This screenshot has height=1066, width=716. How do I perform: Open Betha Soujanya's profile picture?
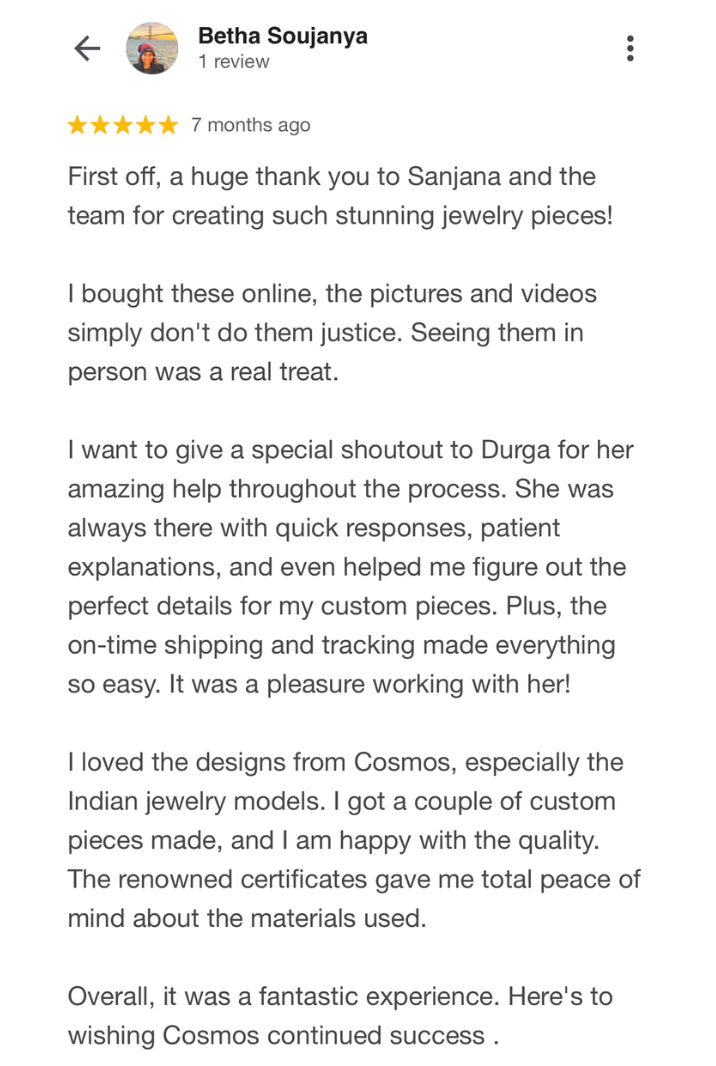152,49
